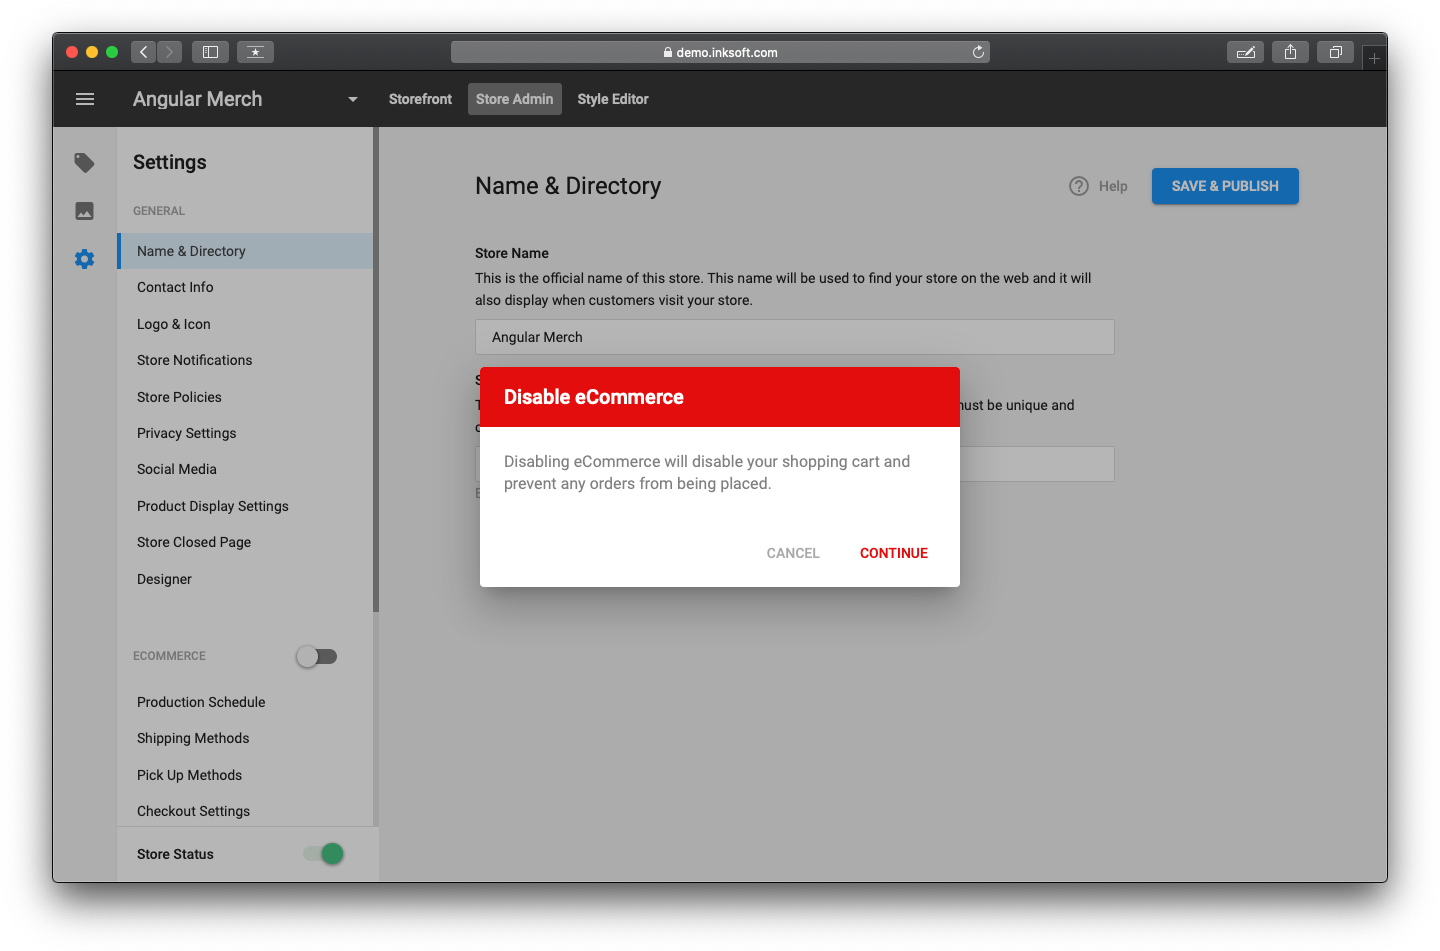Screen dimensions: 1440x951
Task: Toggle the Store Status switch
Action: click(x=324, y=853)
